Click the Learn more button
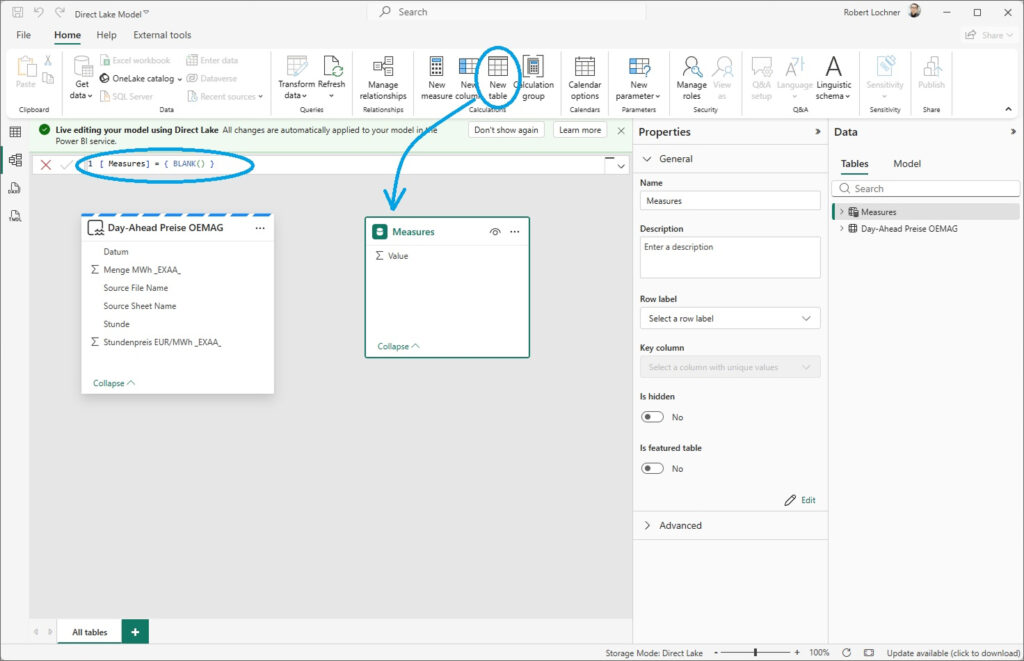The height and width of the screenshot is (661, 1024). (x=580, y=130)
